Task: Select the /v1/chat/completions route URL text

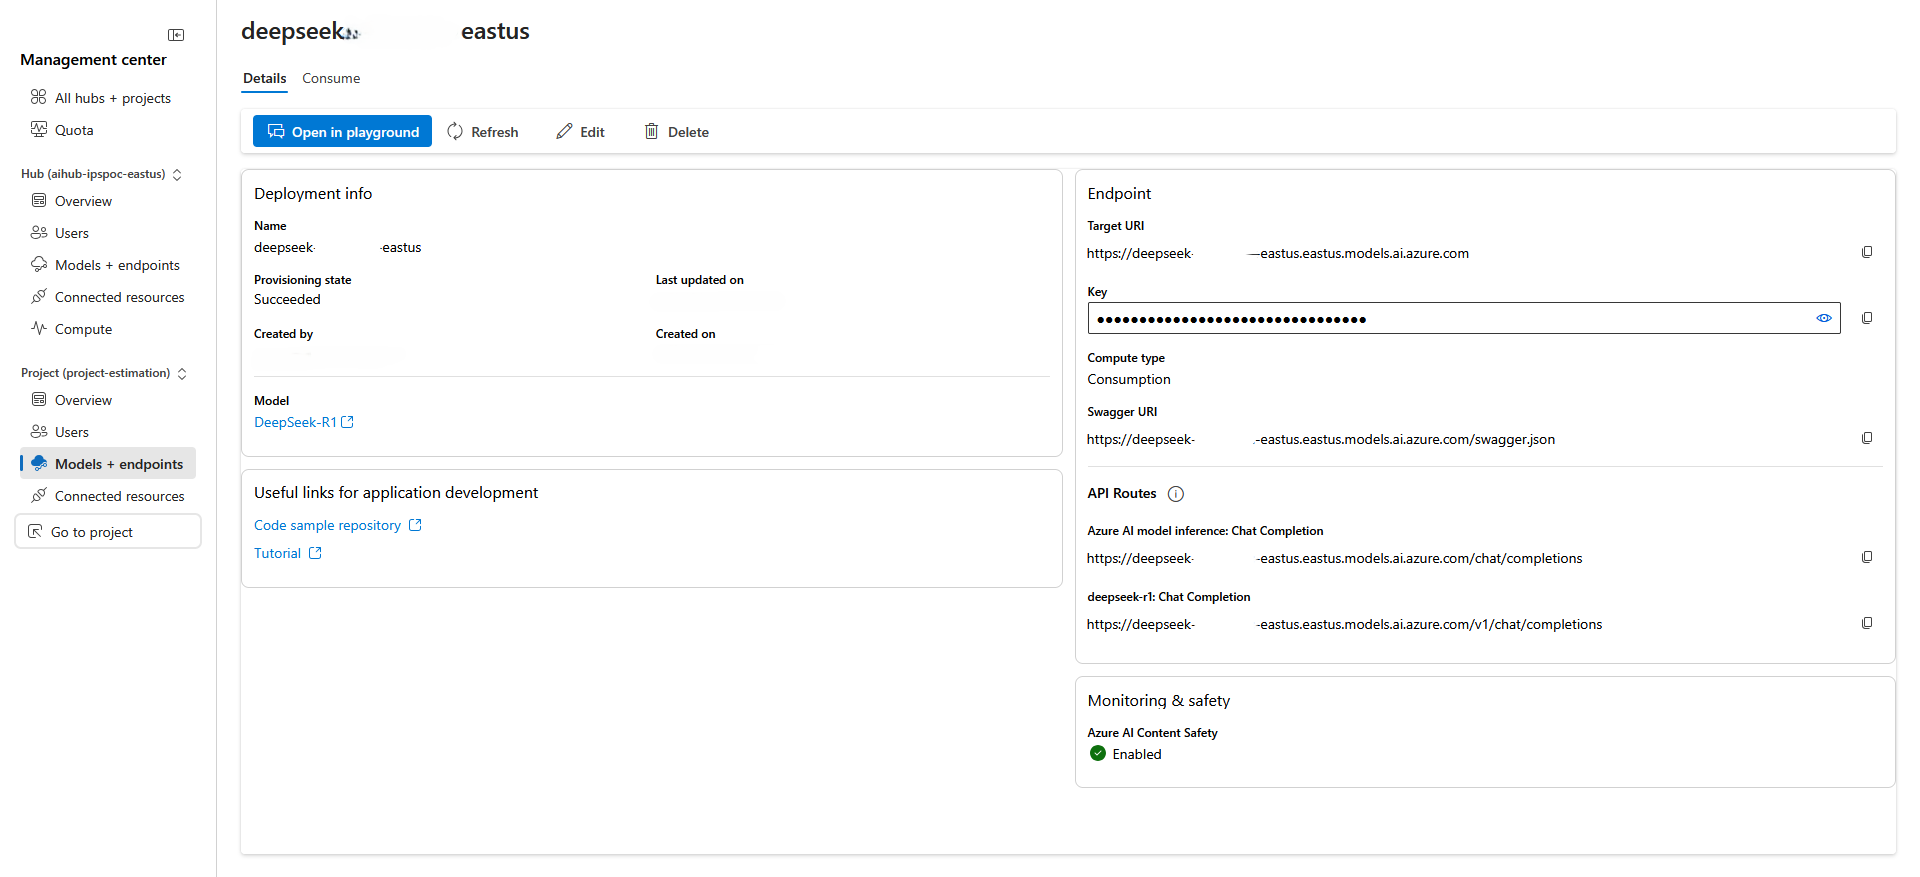Action: [x=1345, y=624]
